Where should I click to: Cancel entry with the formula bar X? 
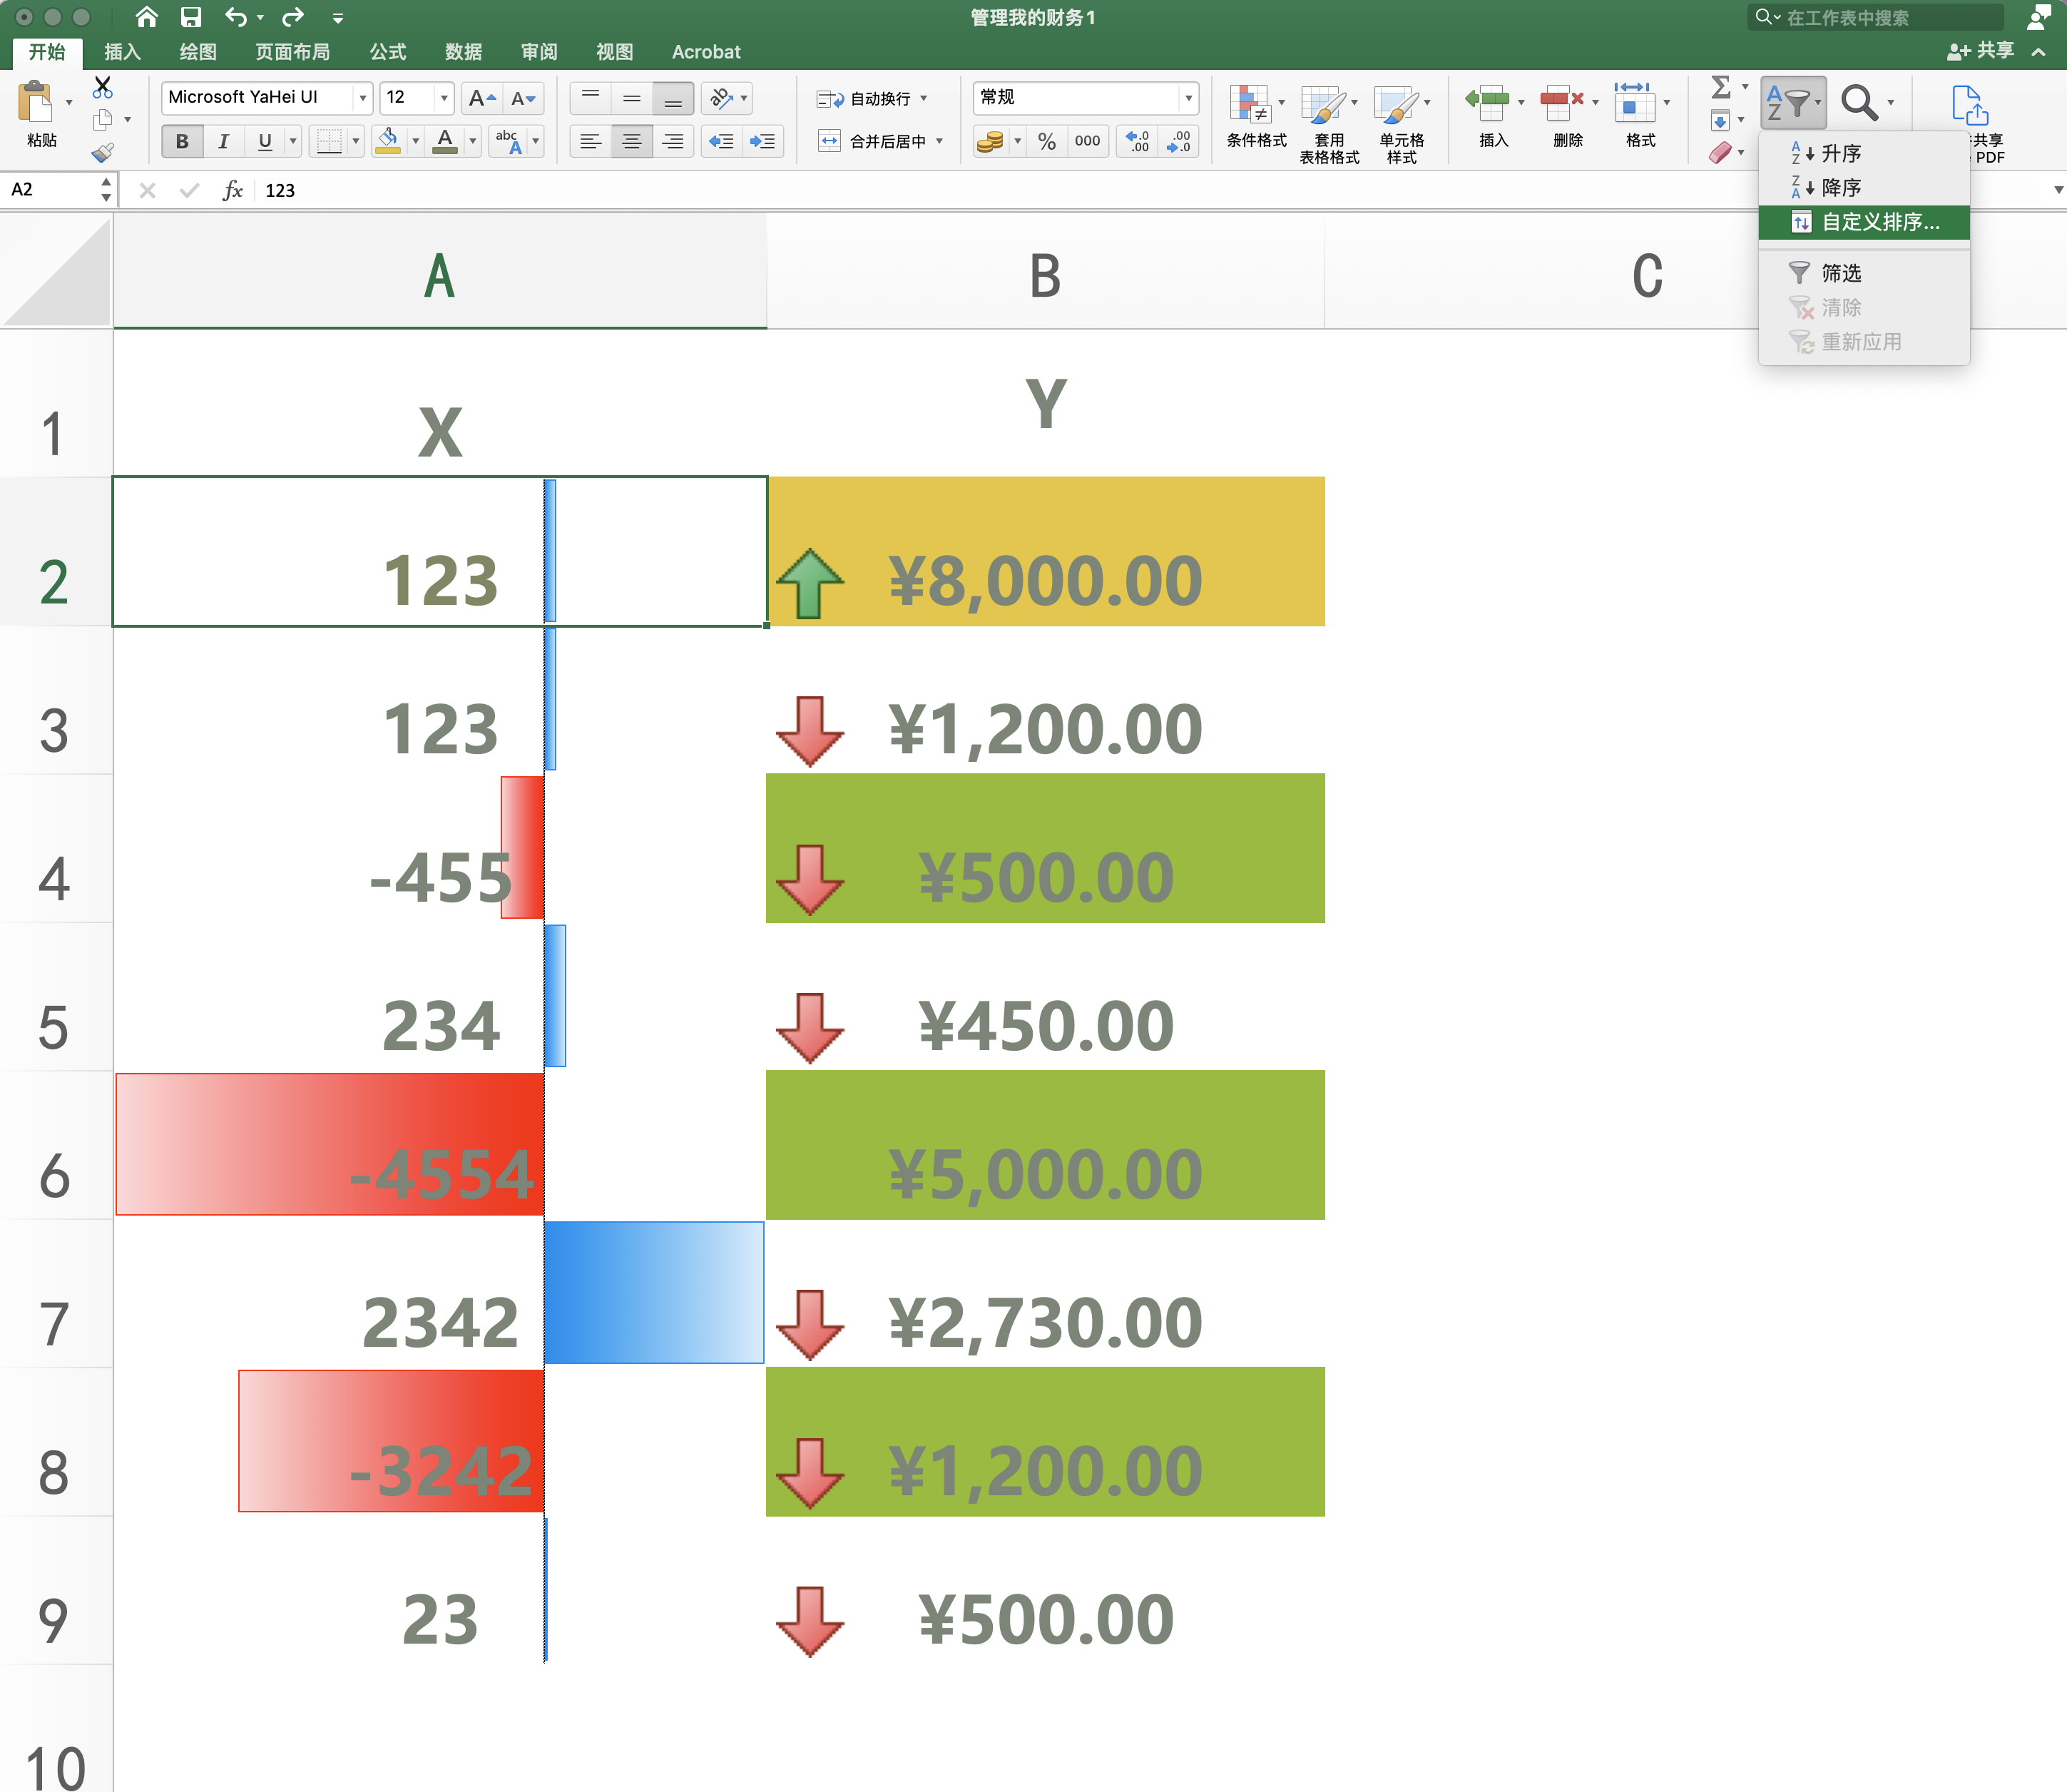click(x=148, y=190)
